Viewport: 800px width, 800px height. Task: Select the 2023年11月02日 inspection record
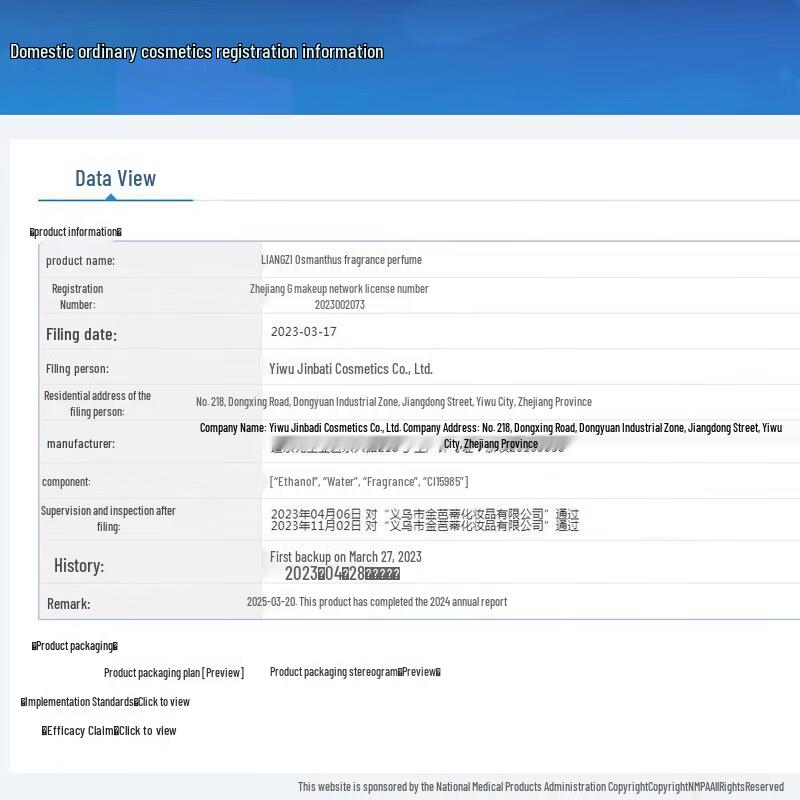click(x=424, y=526)
